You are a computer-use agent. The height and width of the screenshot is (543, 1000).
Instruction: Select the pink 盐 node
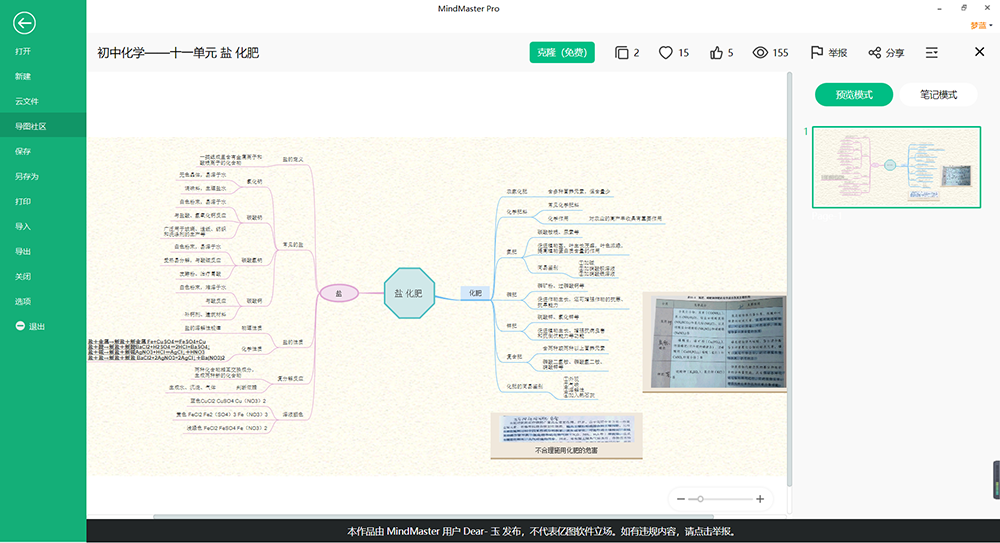(339, 294)
